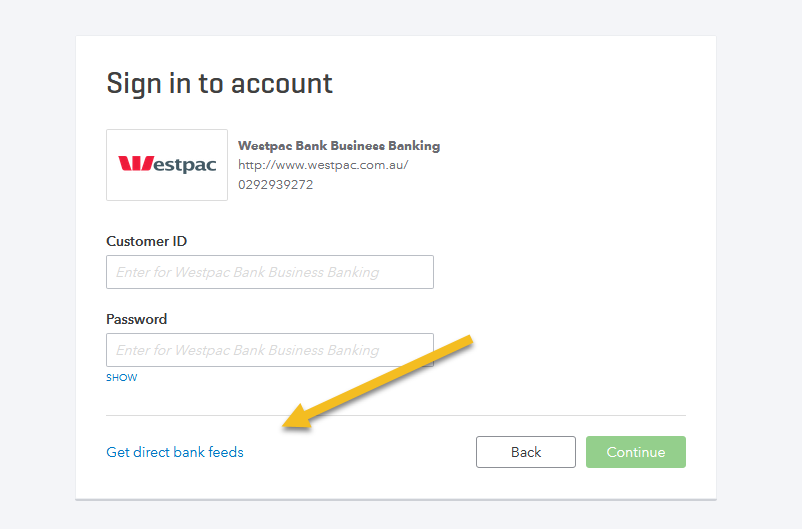The width and height of the screenshot is (802, 529).
Task: Click the westpac.com.au URL text
Action: tap(323, 165)
